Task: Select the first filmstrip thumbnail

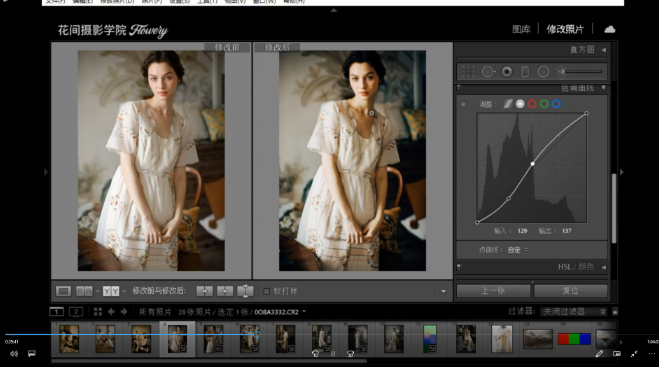Action: (69, 339)
